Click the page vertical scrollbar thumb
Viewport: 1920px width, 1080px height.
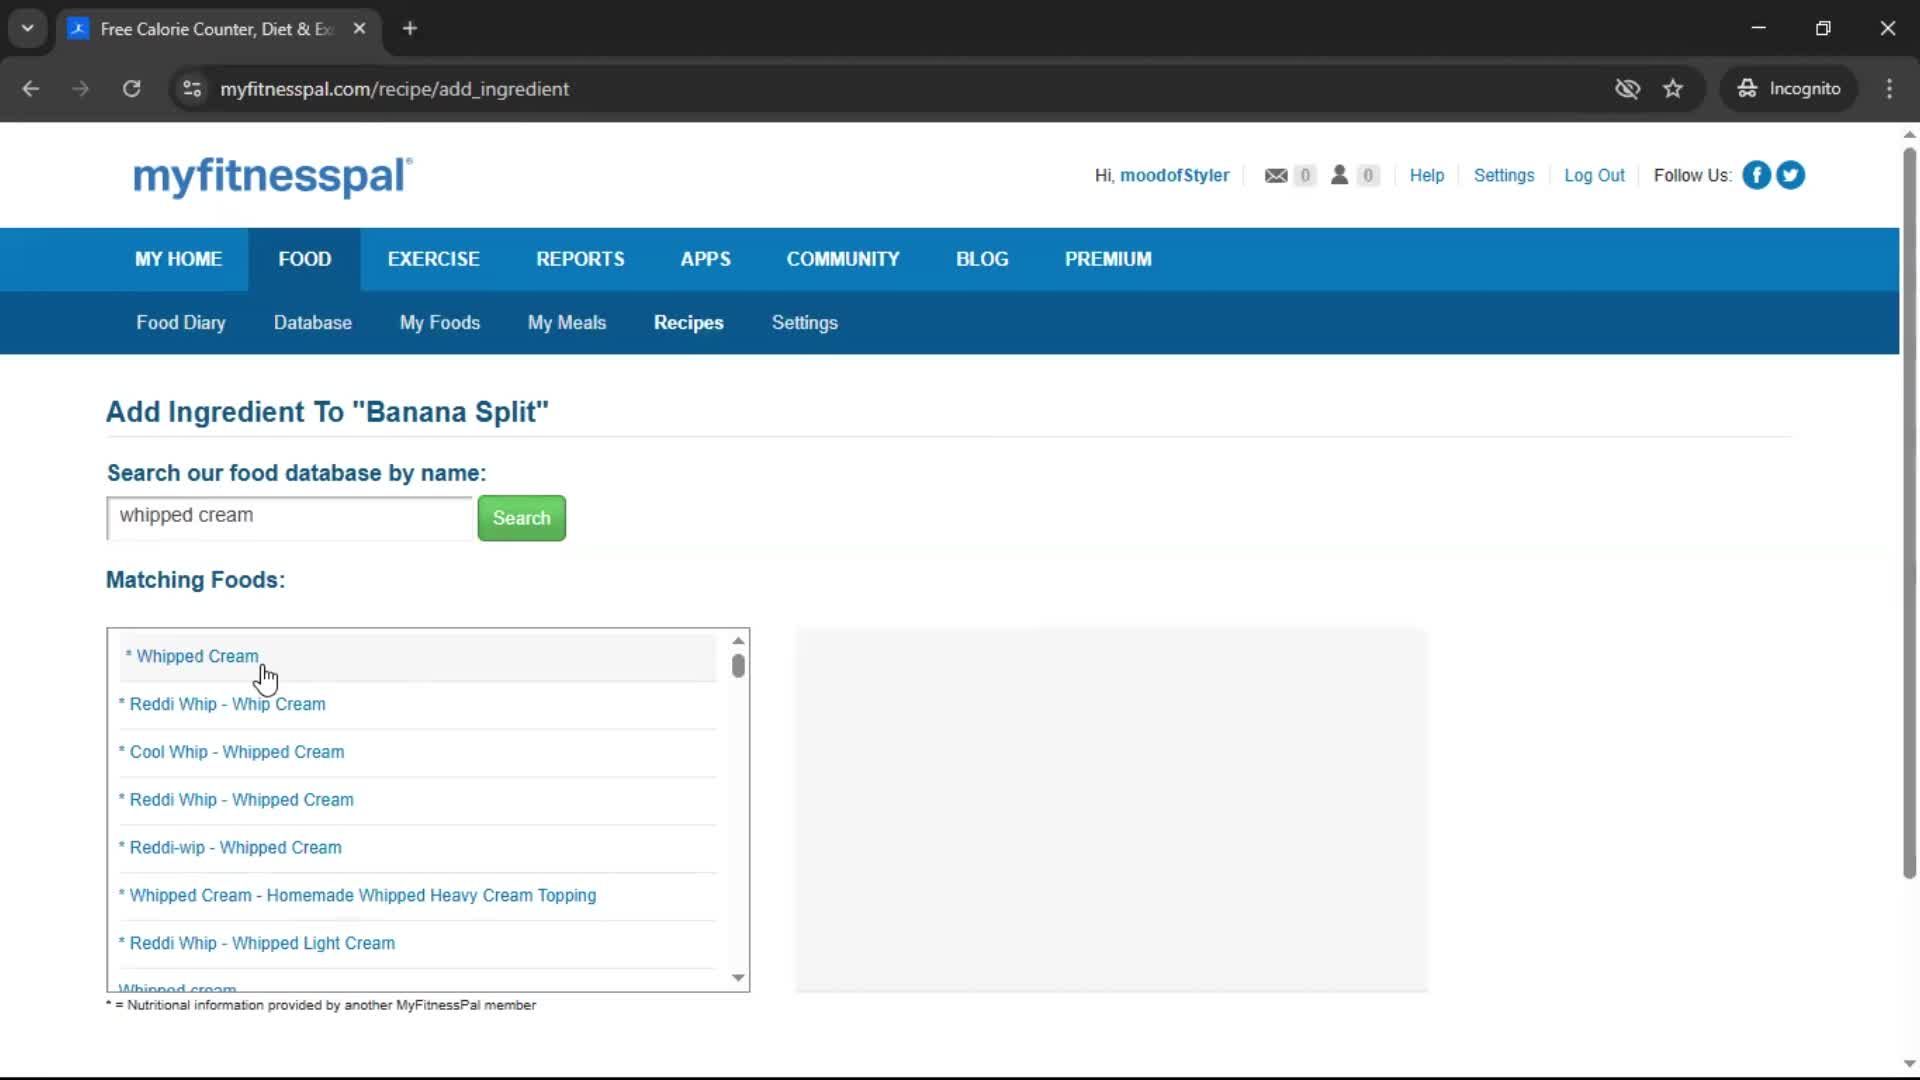point(1909,513)
